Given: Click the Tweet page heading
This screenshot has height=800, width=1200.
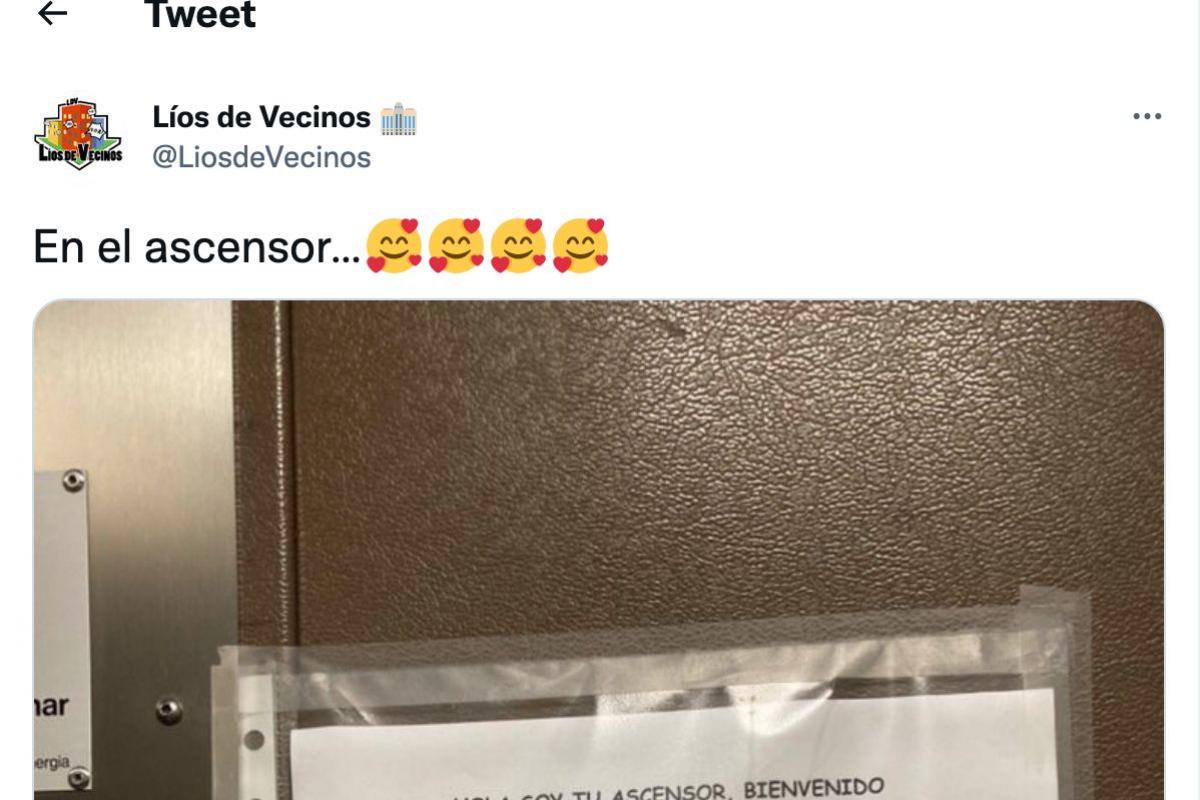Looking at the screenshot, I should [201, 14].
